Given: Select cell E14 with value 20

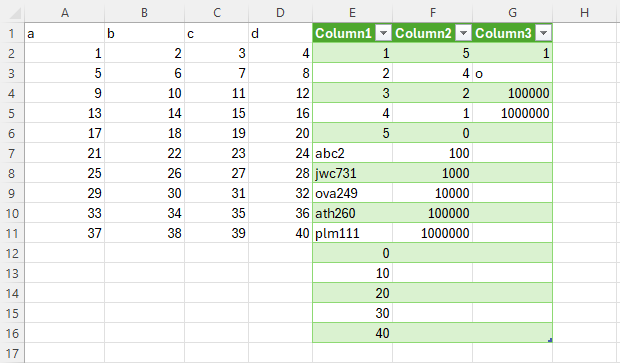Looking at the screenshot, I should [x=352, y=293].
